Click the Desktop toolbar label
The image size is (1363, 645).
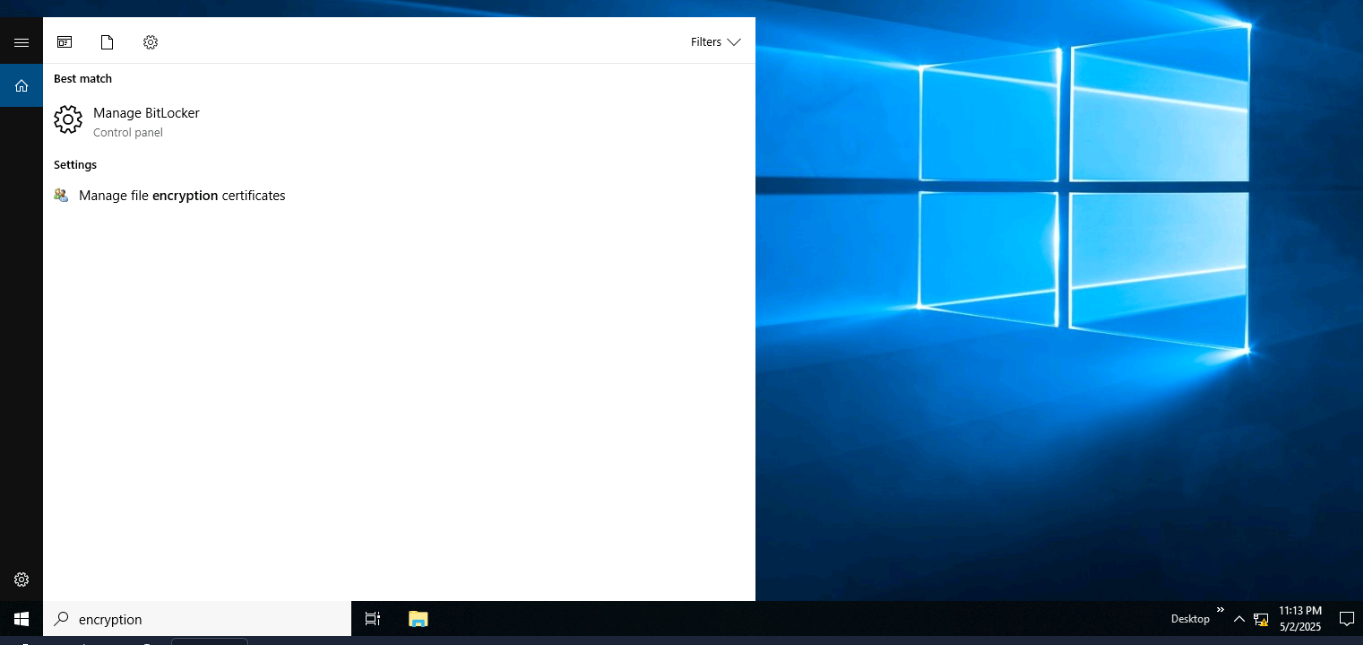(1190, 619)
